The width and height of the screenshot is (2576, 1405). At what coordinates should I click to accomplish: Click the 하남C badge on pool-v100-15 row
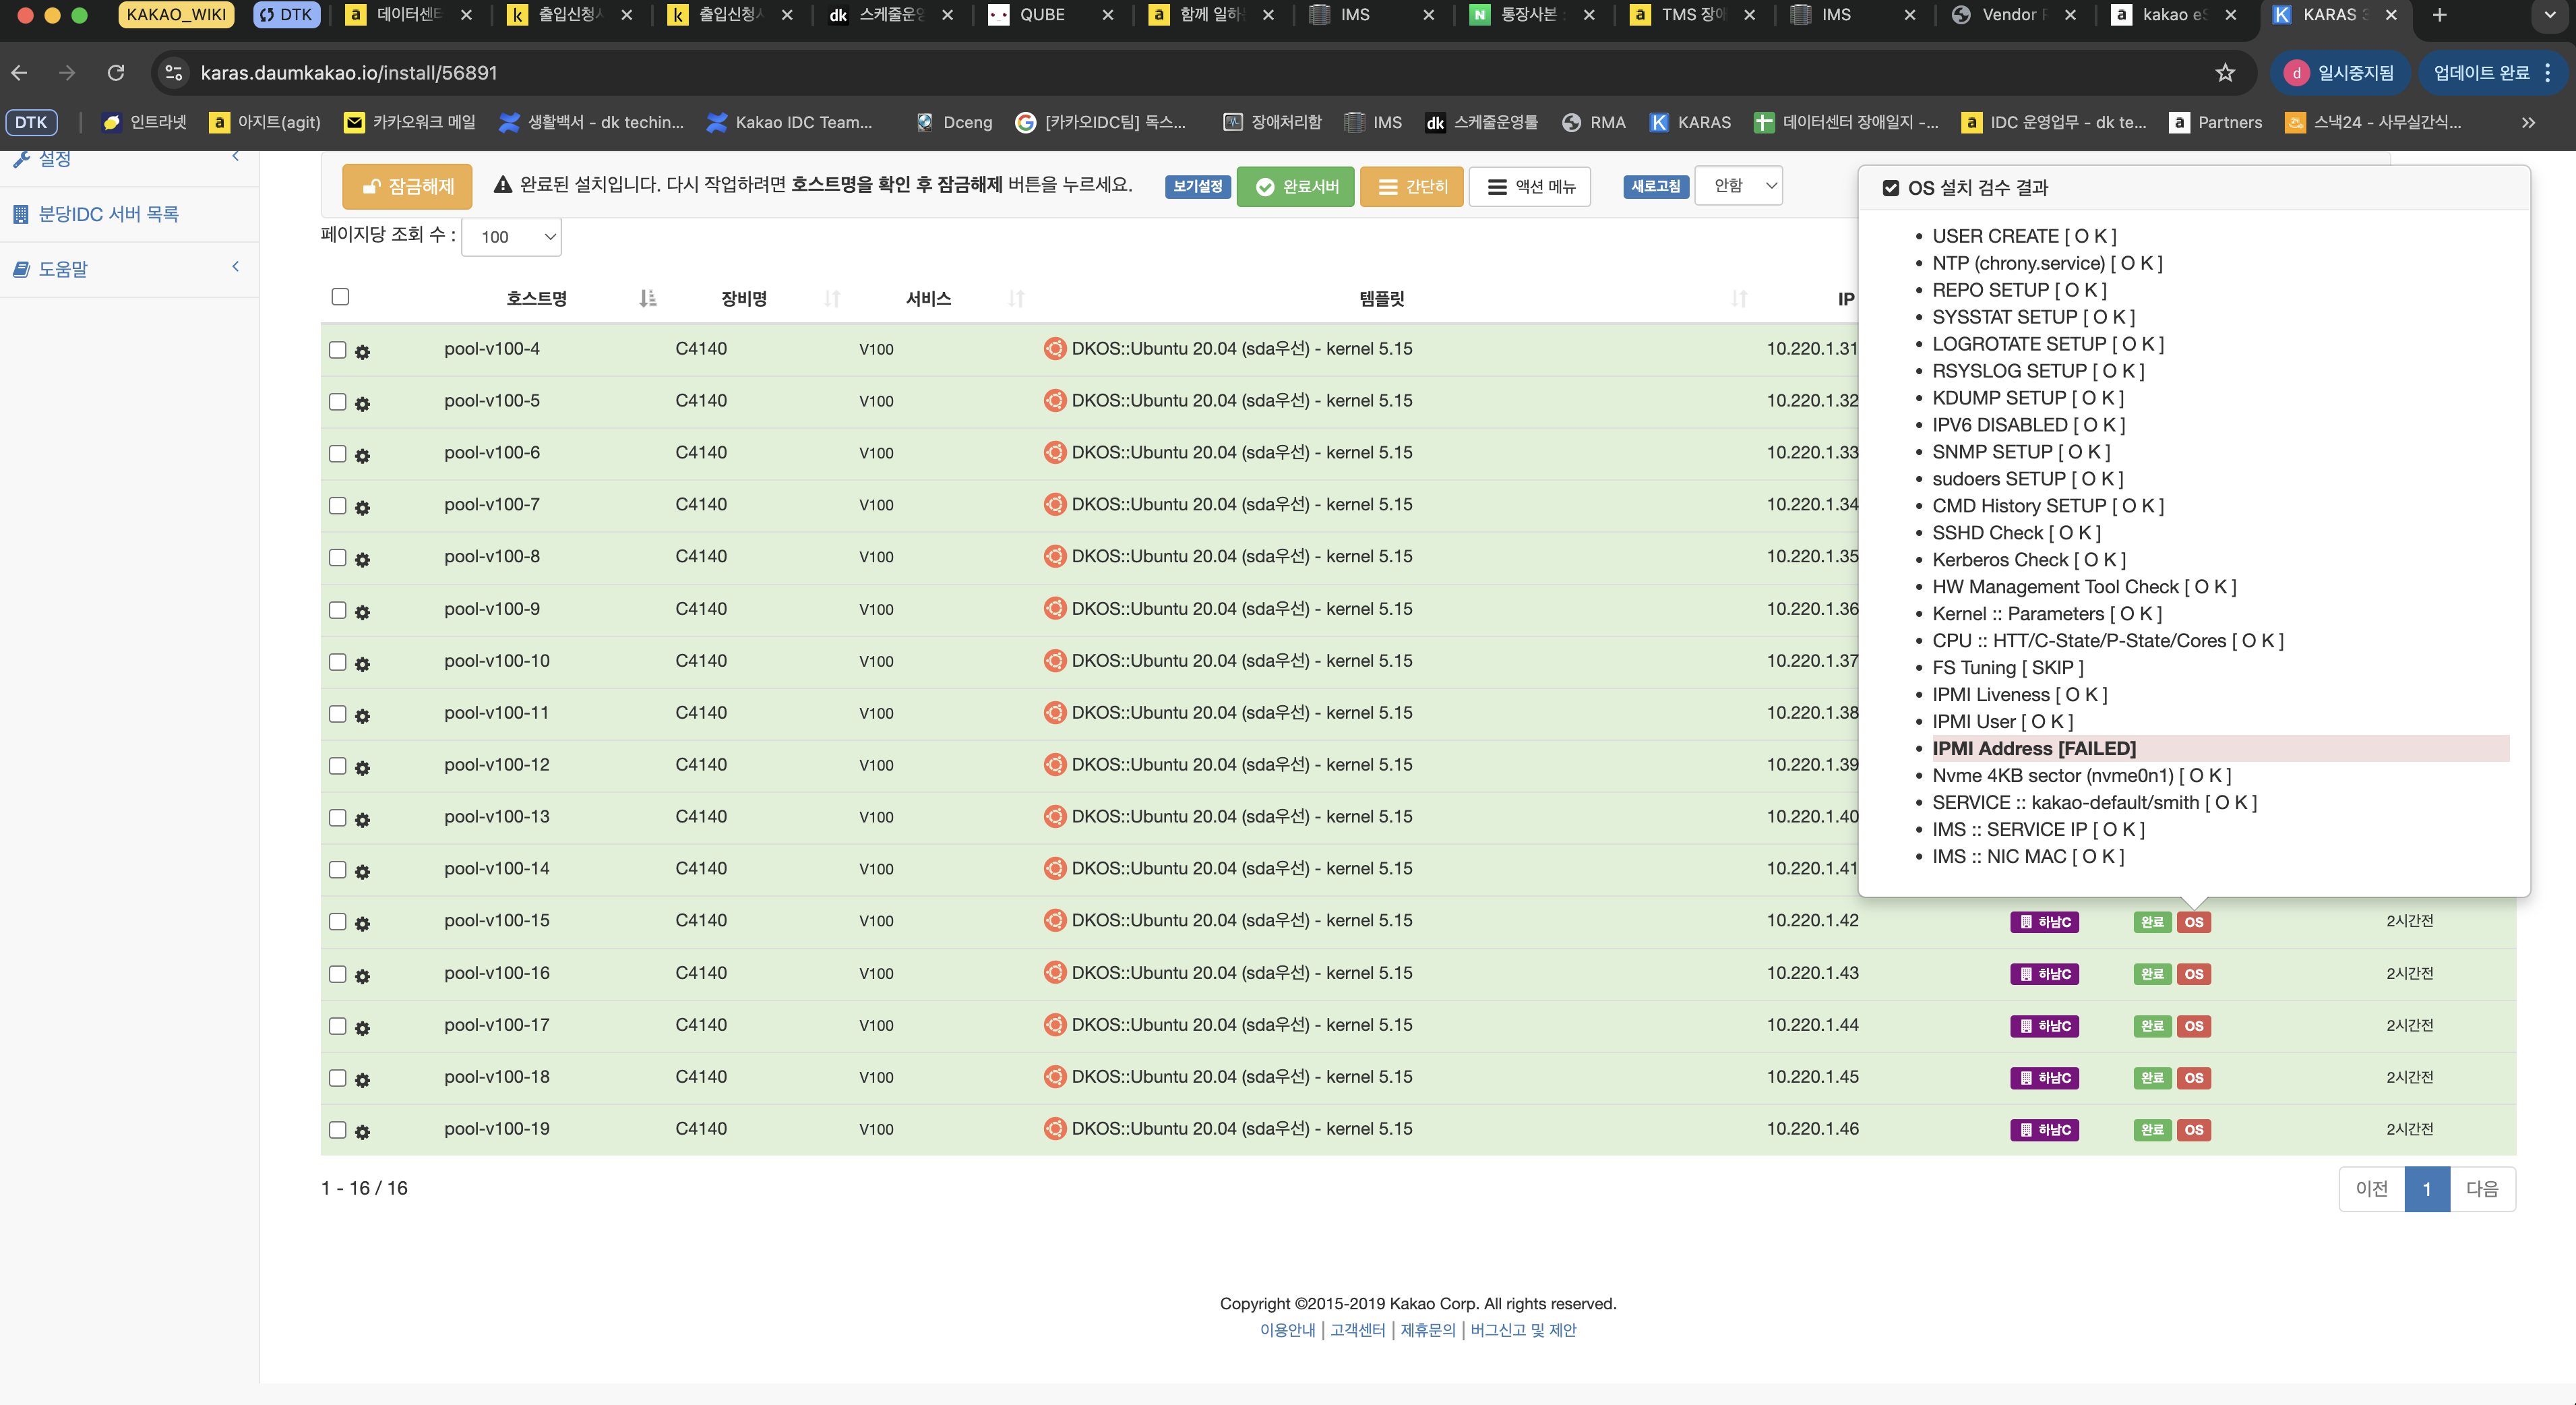[2044, 921]
